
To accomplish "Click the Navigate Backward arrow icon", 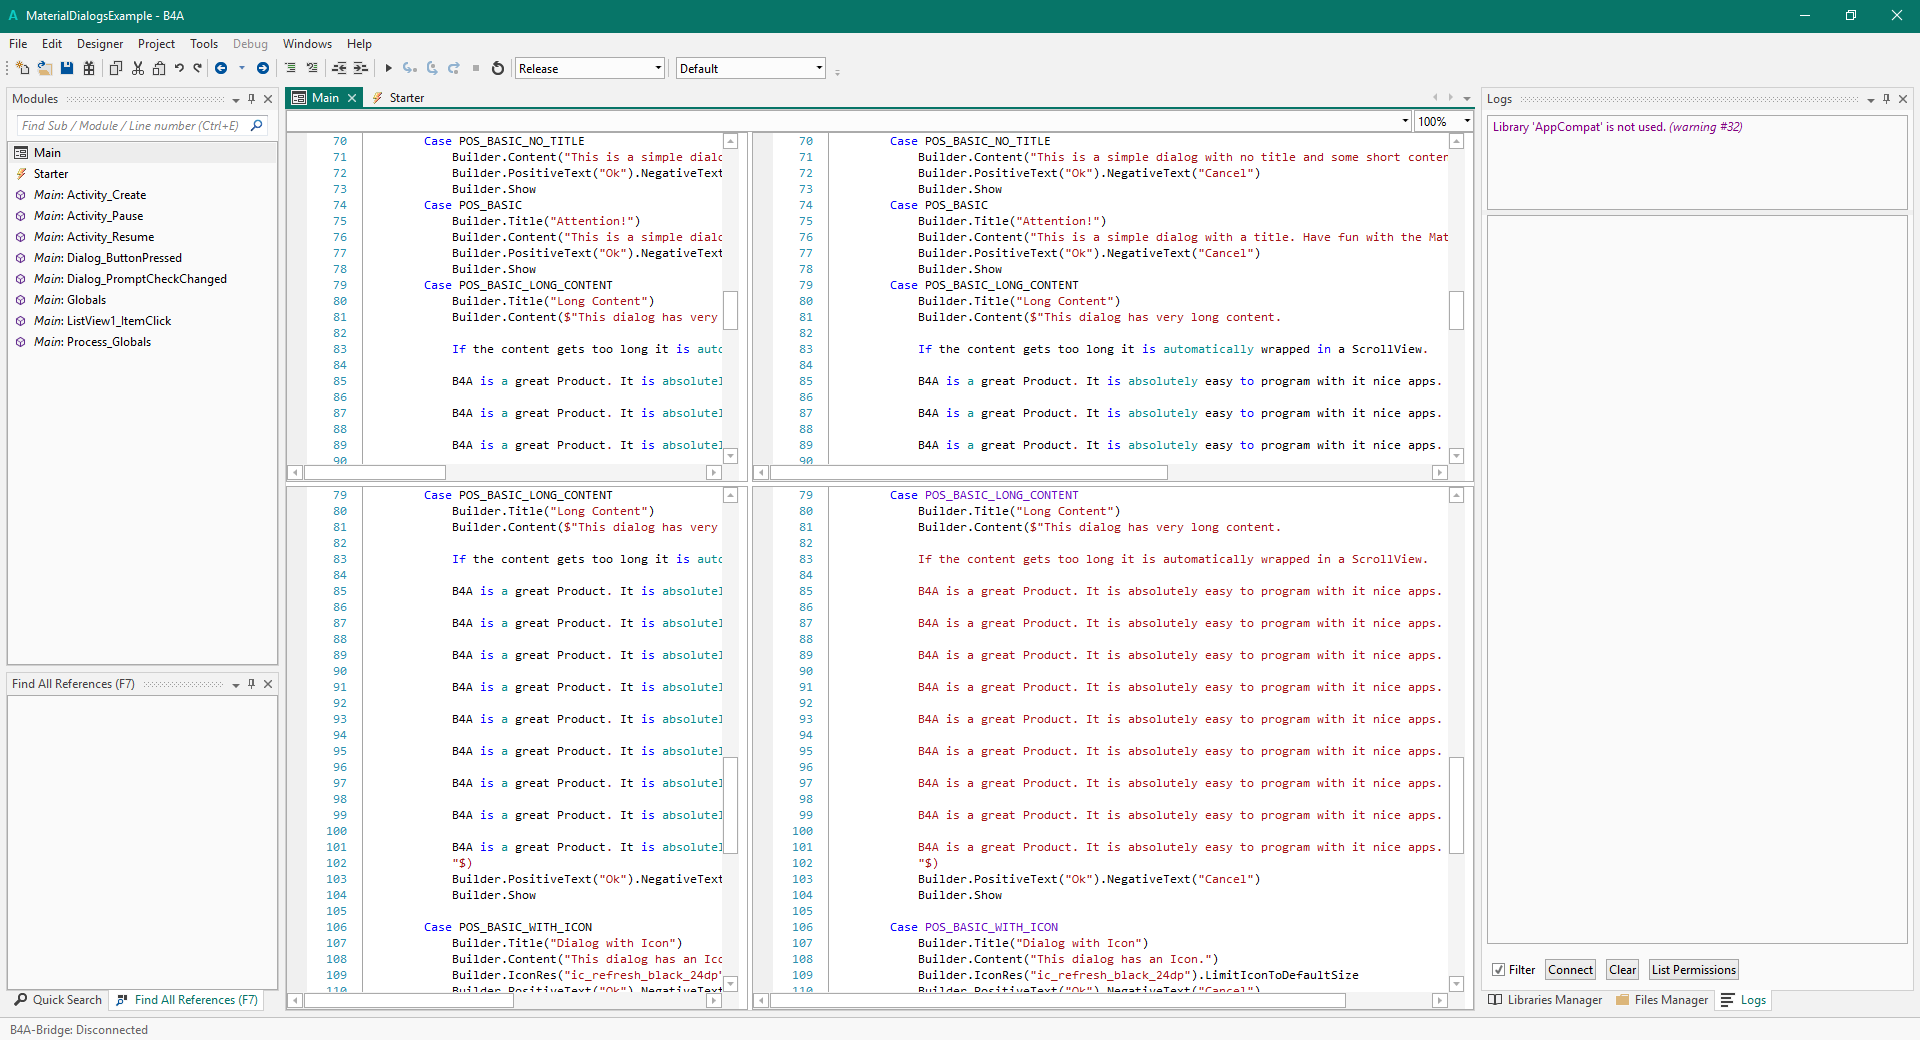I will coord(221,68).
